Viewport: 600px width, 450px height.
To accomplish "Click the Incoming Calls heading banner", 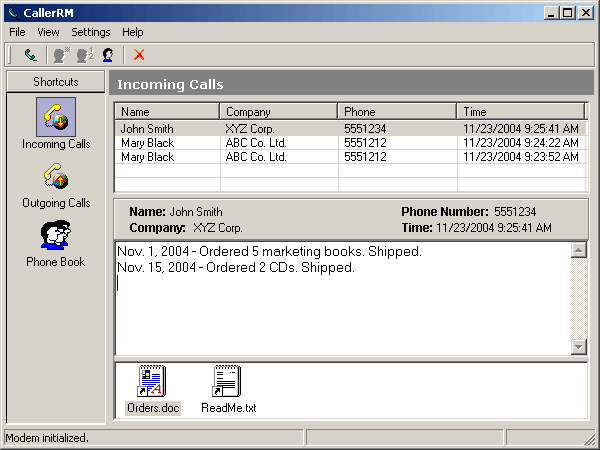I will (x=351, y=83).
